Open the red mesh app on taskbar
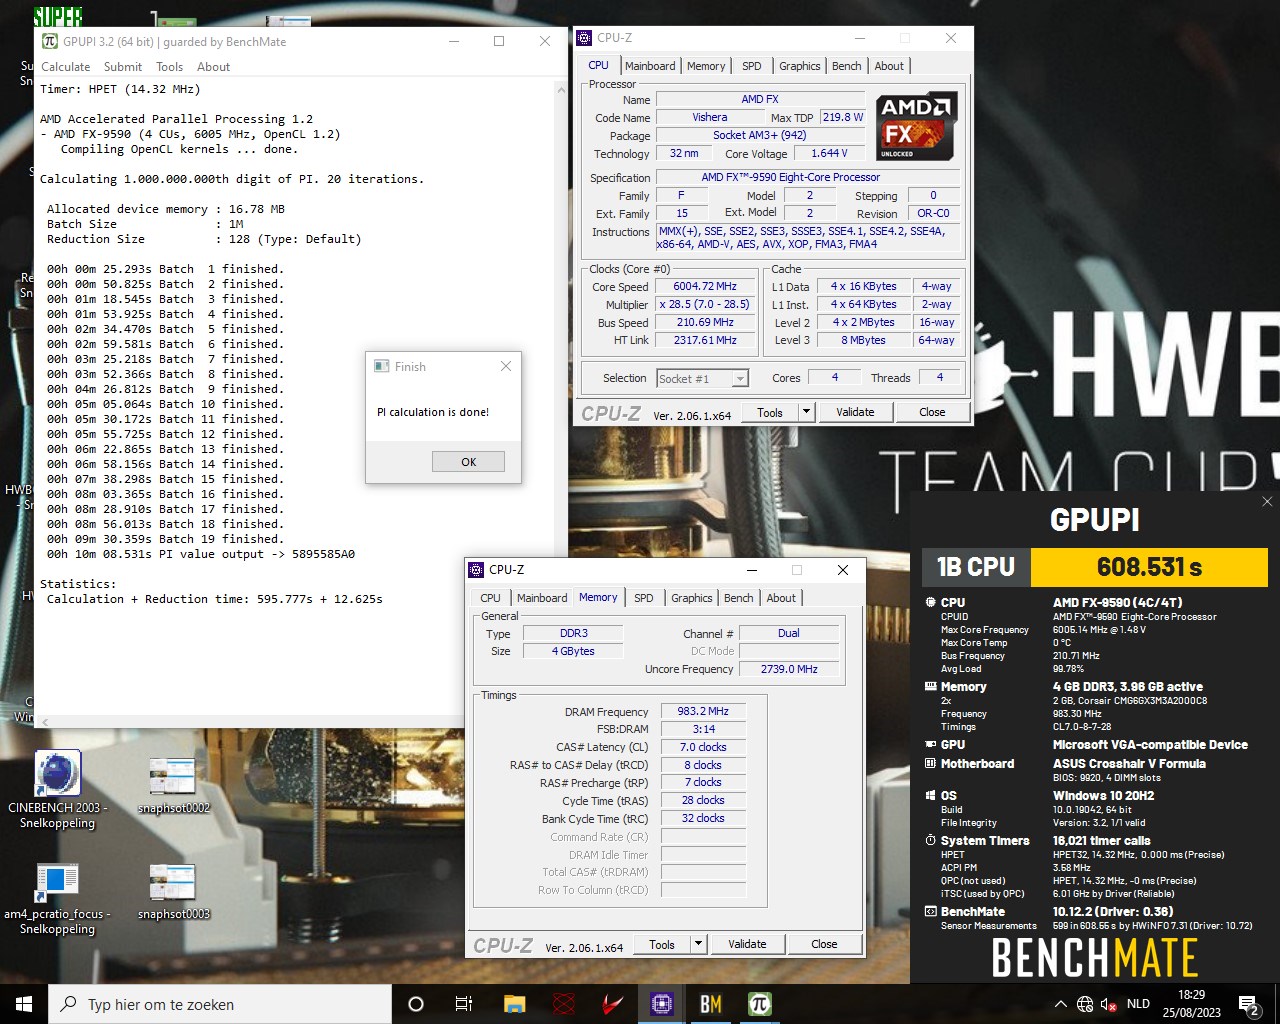1280x1024 pixels. pos(564,1004)
